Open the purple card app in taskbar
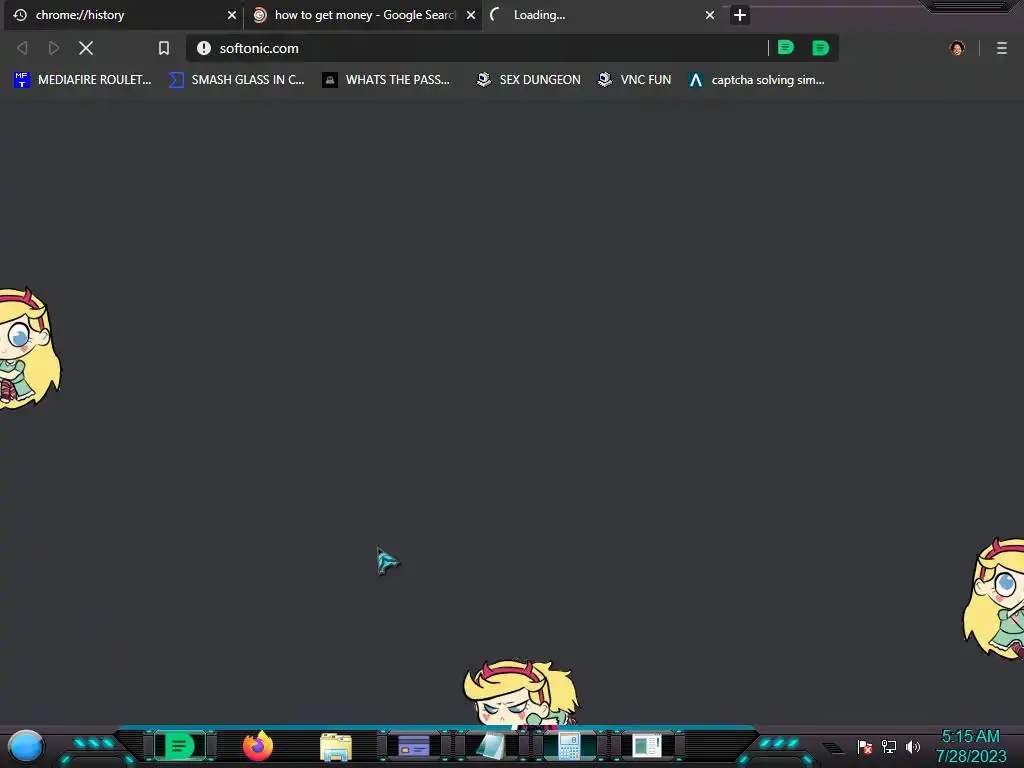 413,746
